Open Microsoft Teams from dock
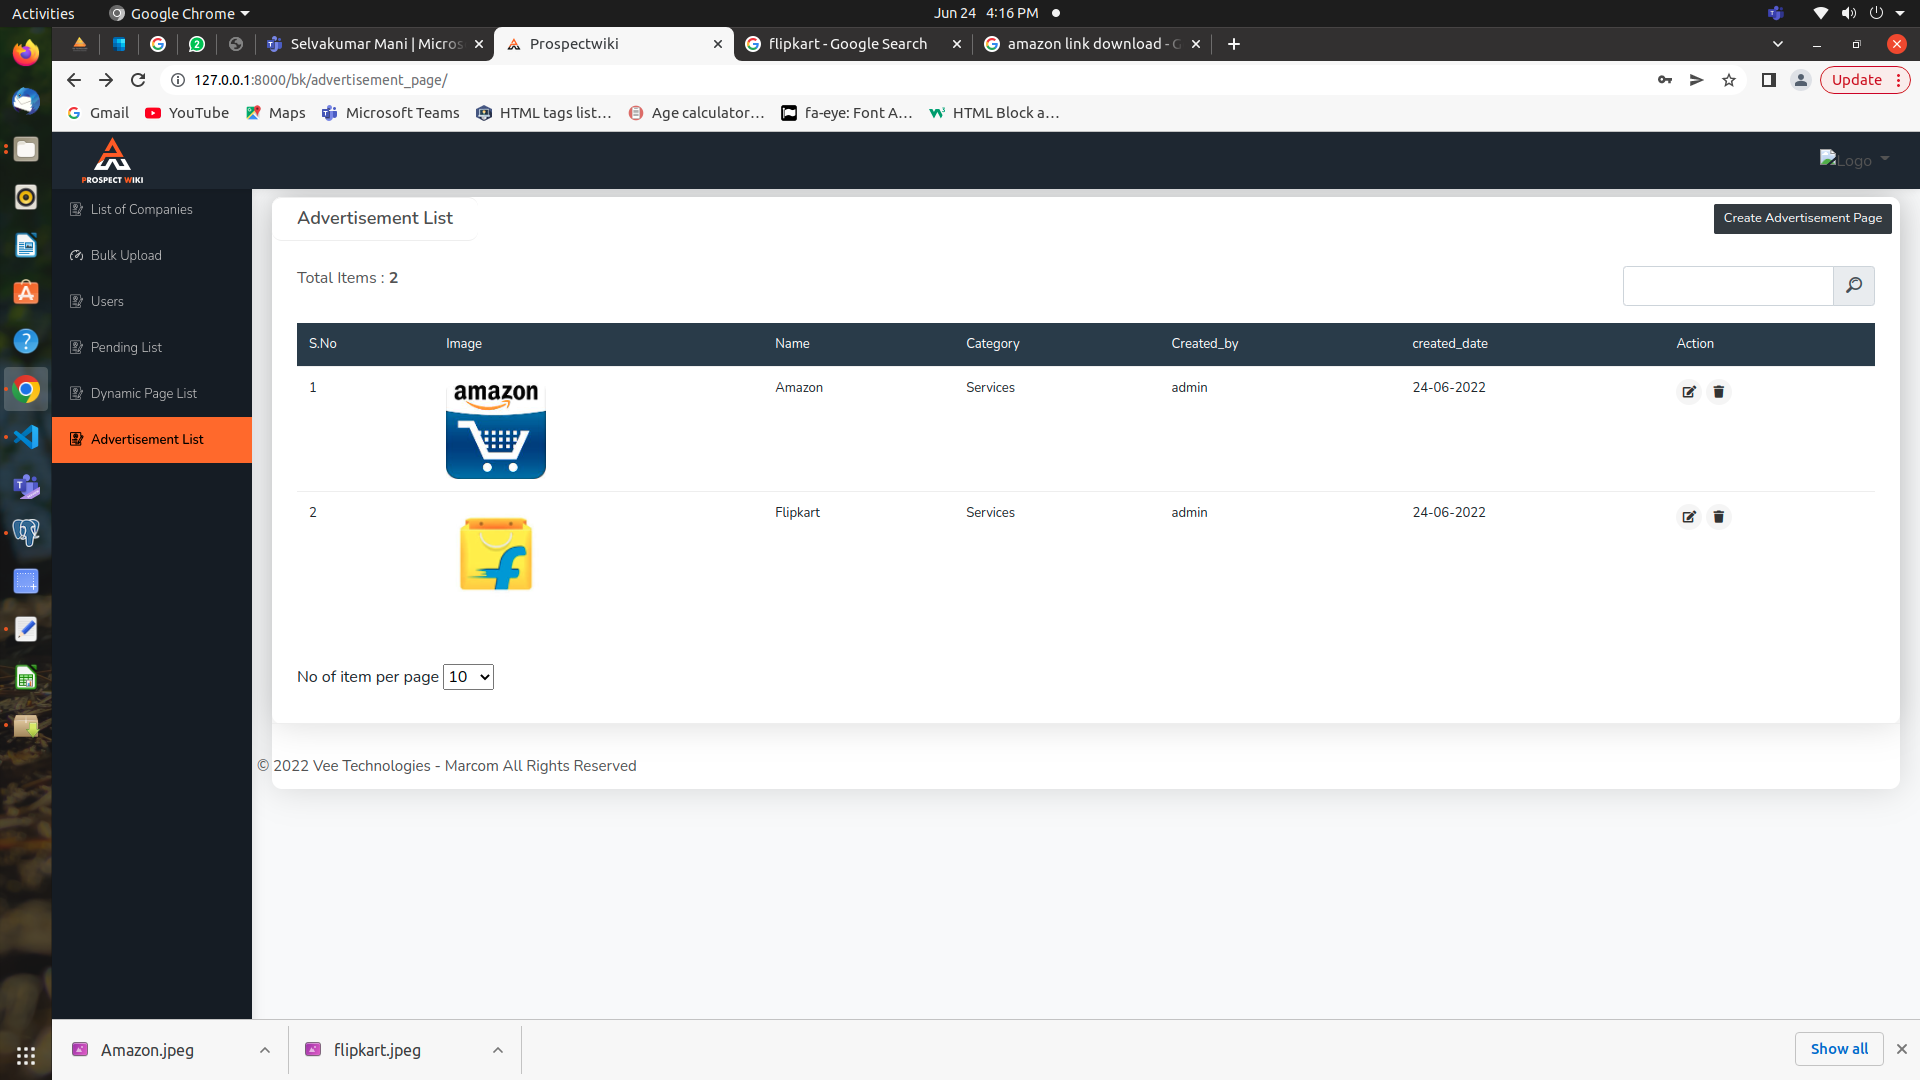Screen dimensions: 1920x1080 click(26, 485)
